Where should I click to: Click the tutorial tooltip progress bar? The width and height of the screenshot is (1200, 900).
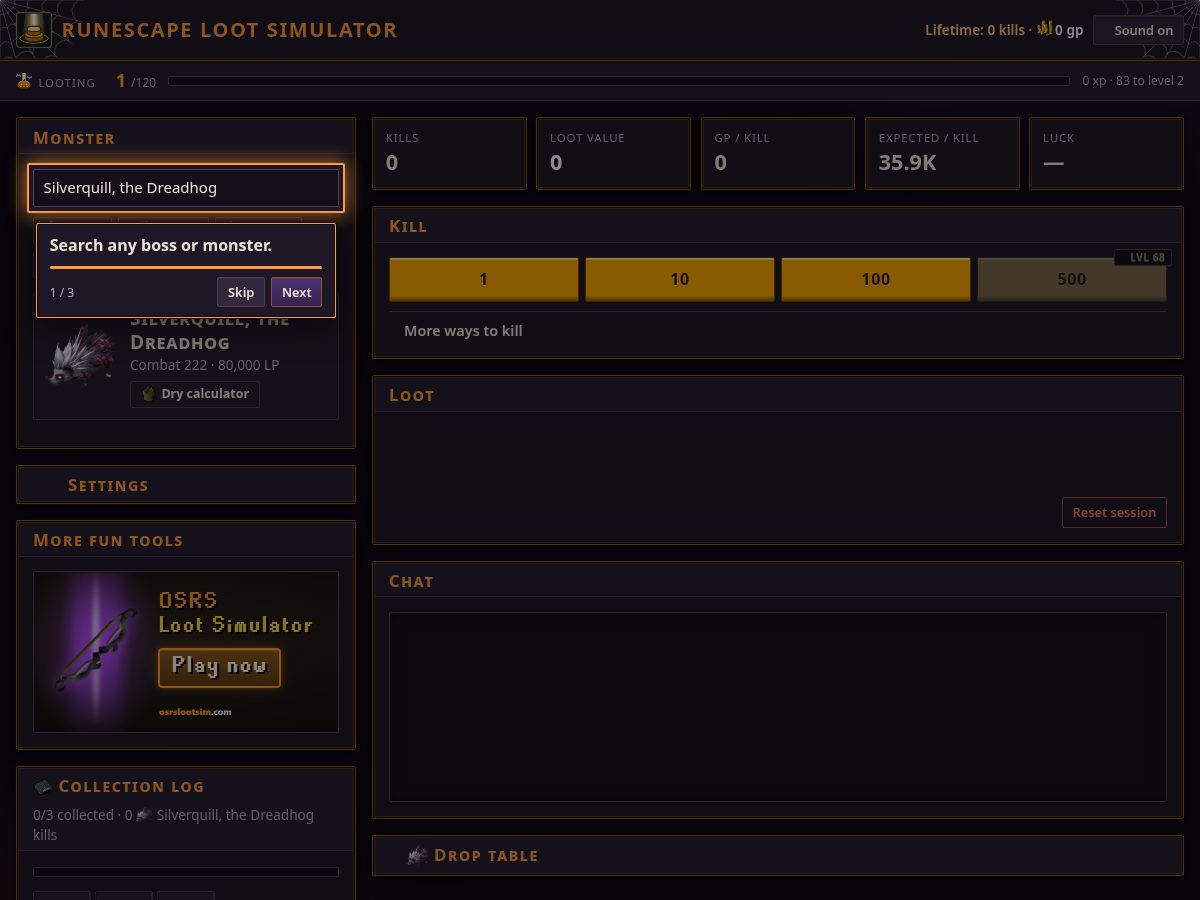(186, 267)
